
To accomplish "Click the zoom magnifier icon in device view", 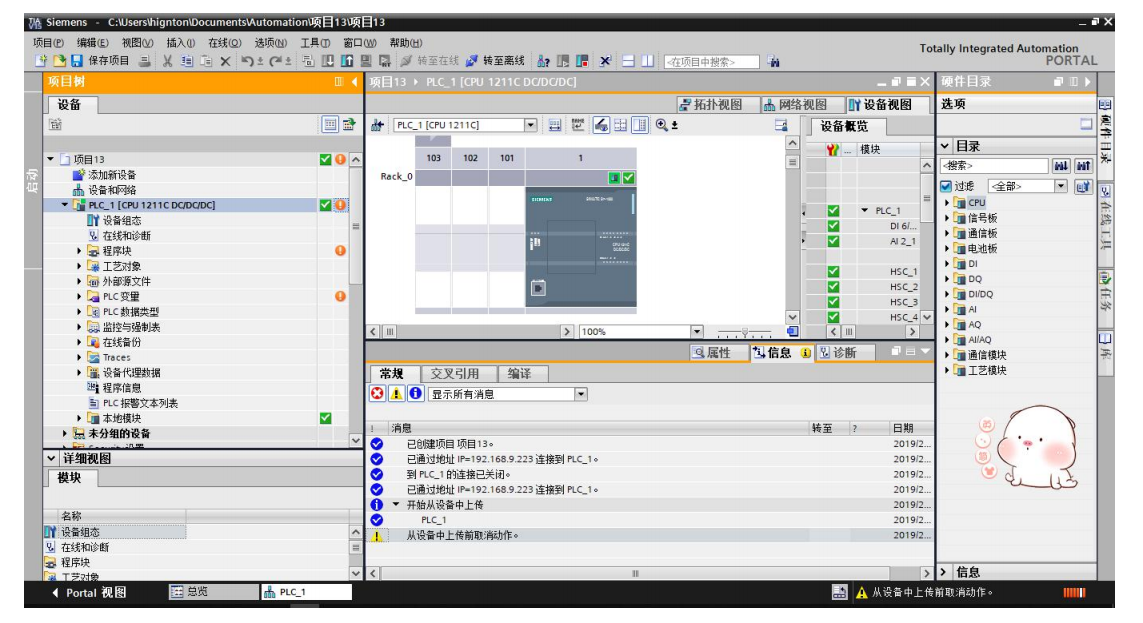I will 663,125.
